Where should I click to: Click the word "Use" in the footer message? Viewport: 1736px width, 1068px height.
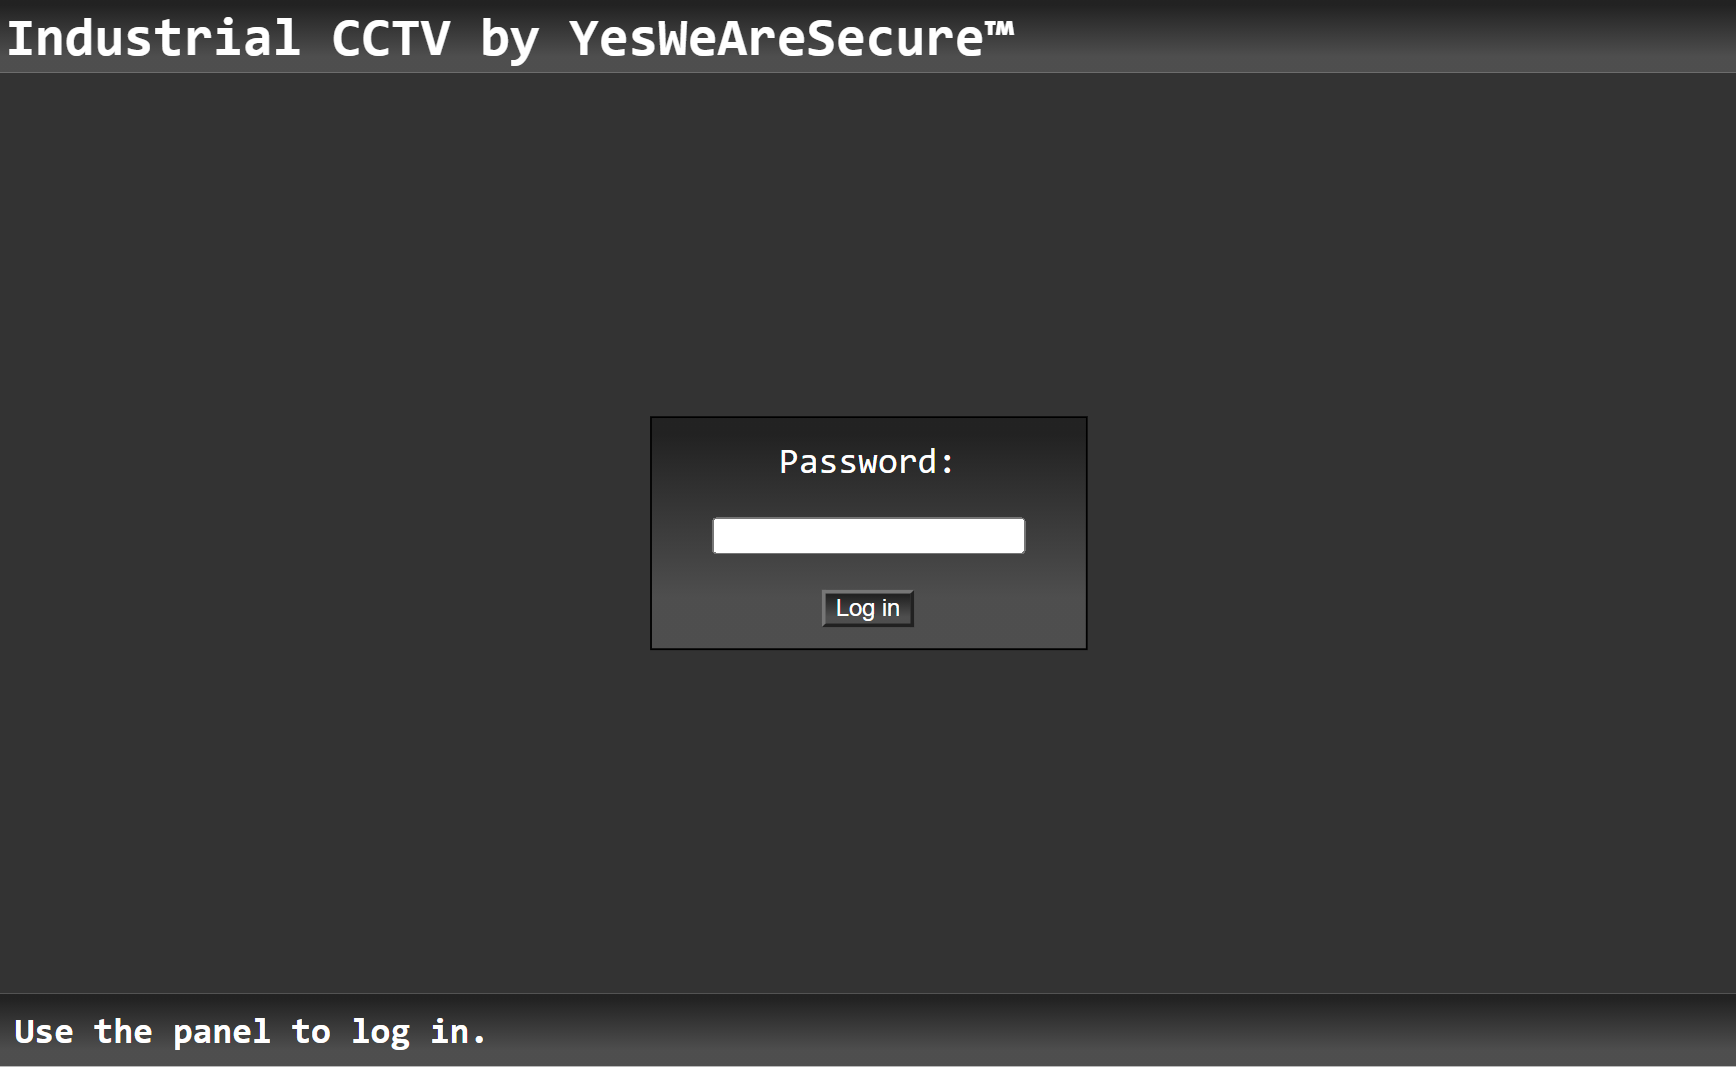tap(44, 1031)
